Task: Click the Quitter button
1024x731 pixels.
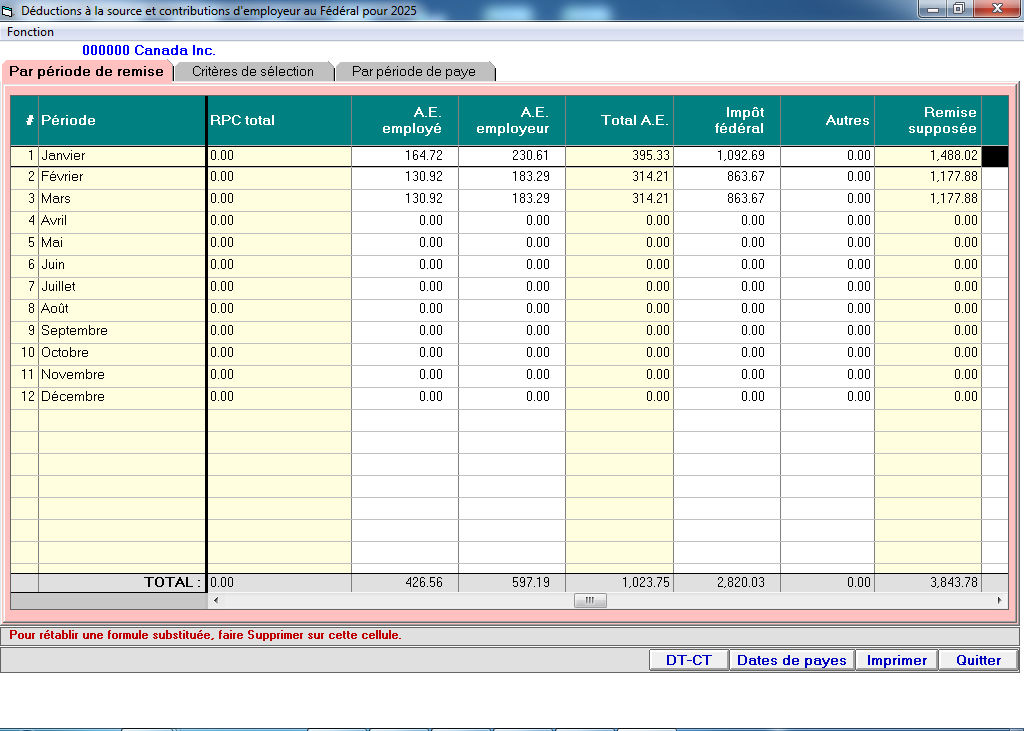Action: pos(977,660)
